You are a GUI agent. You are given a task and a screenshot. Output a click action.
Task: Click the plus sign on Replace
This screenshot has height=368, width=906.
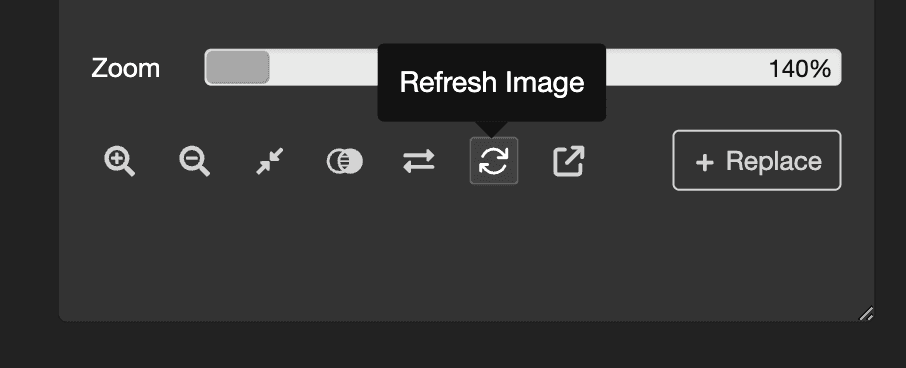[x=704, y=162]
